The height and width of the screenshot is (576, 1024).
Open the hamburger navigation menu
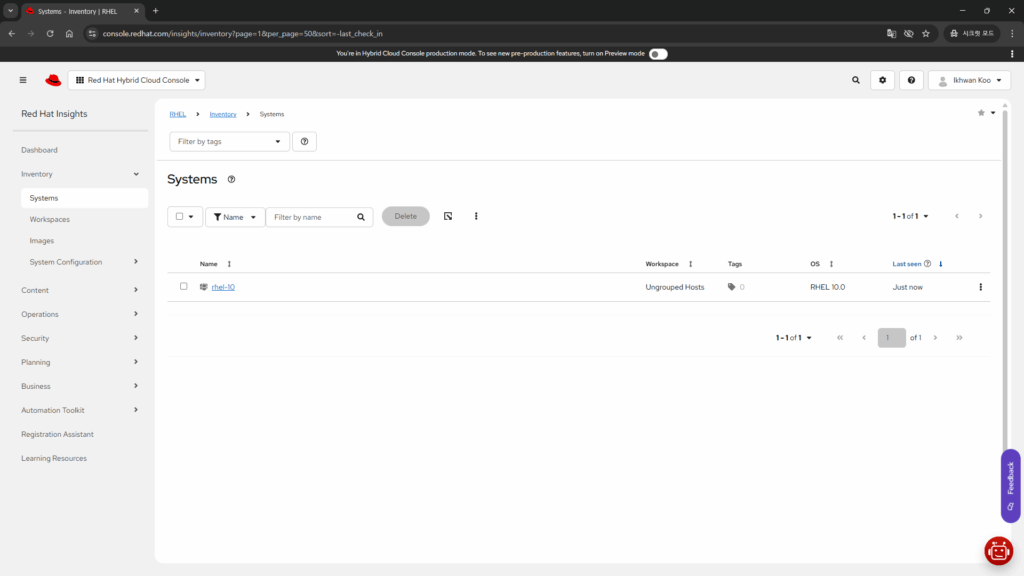[x=23, y=80]
